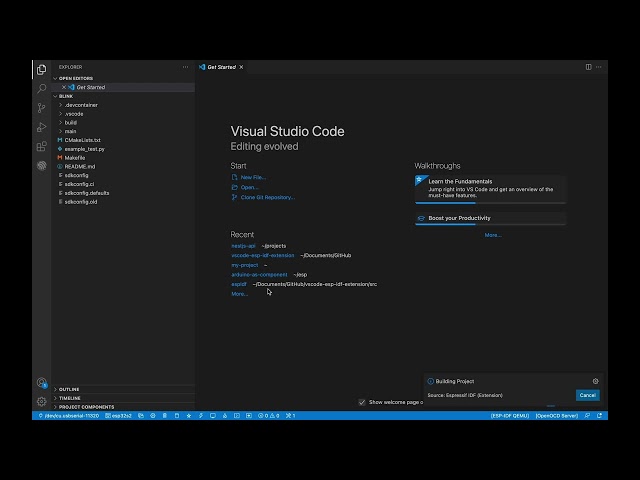Open recent arduino-as-component project
Viewport: 640px width, 480px height.
[259, 275]
